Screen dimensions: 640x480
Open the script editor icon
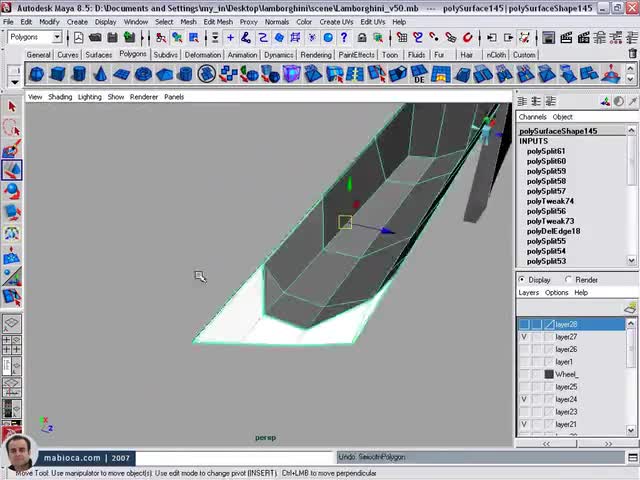coord(633,457)
